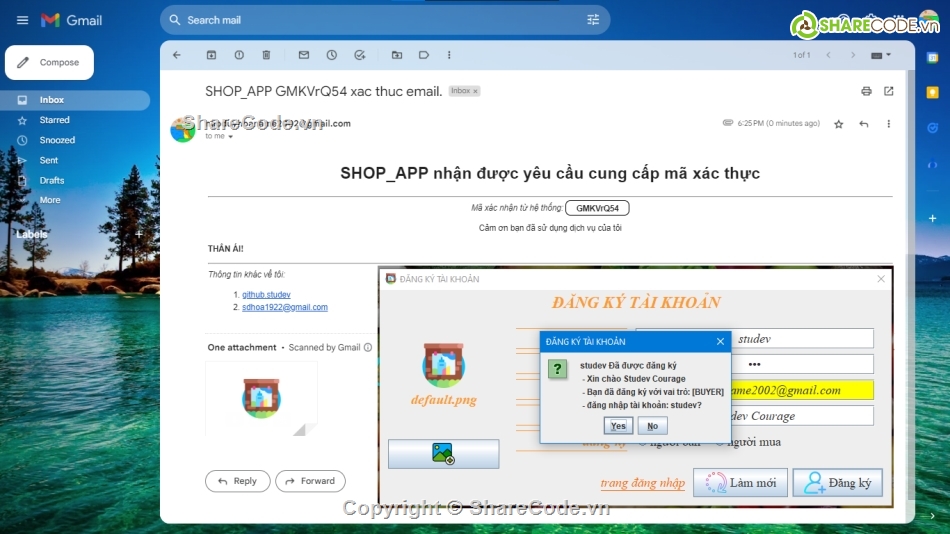Star the SHOP_APP email

[x=838, y=124]
